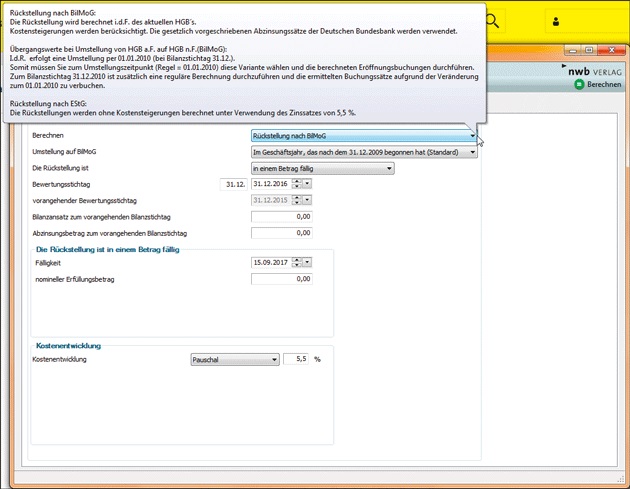The width and height of the screenshot is (630, 489).
Task: Click the Abzinsungsbetrag amount field
Action: pyautogui.click(x=281, y=232)
